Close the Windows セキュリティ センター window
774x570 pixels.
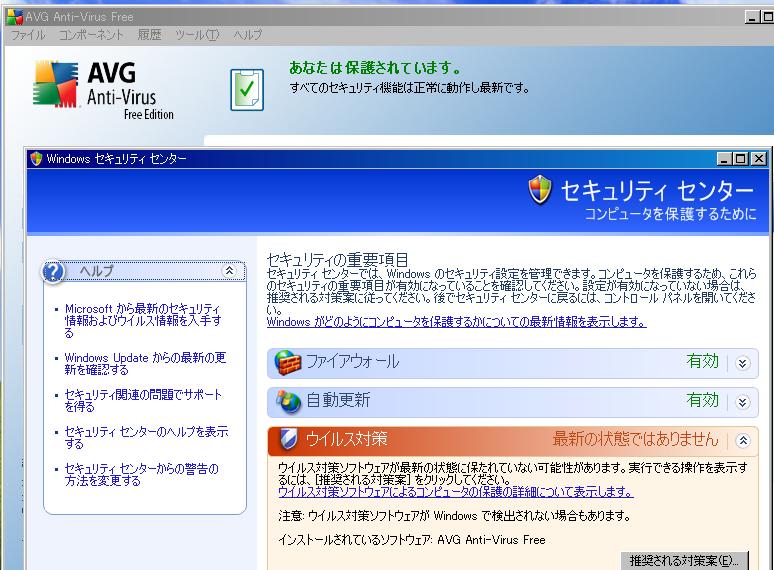coord(759,159)
